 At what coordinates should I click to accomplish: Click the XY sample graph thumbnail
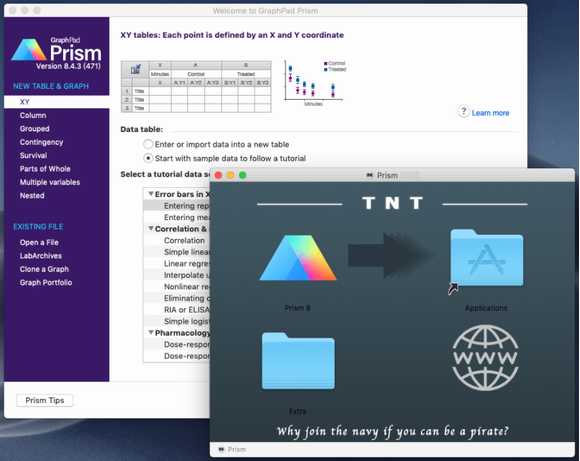coord(315,84)
